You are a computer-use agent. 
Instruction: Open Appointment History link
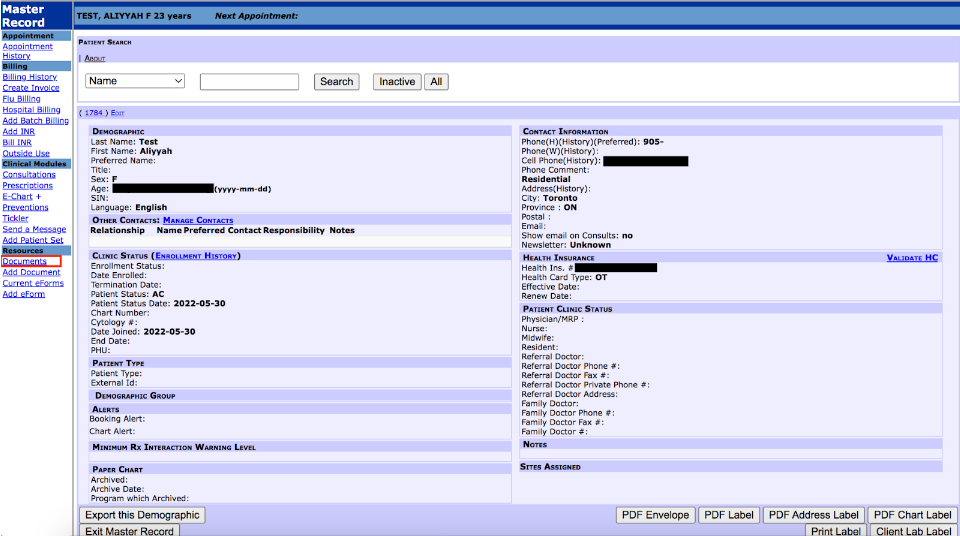click(28, 51)
